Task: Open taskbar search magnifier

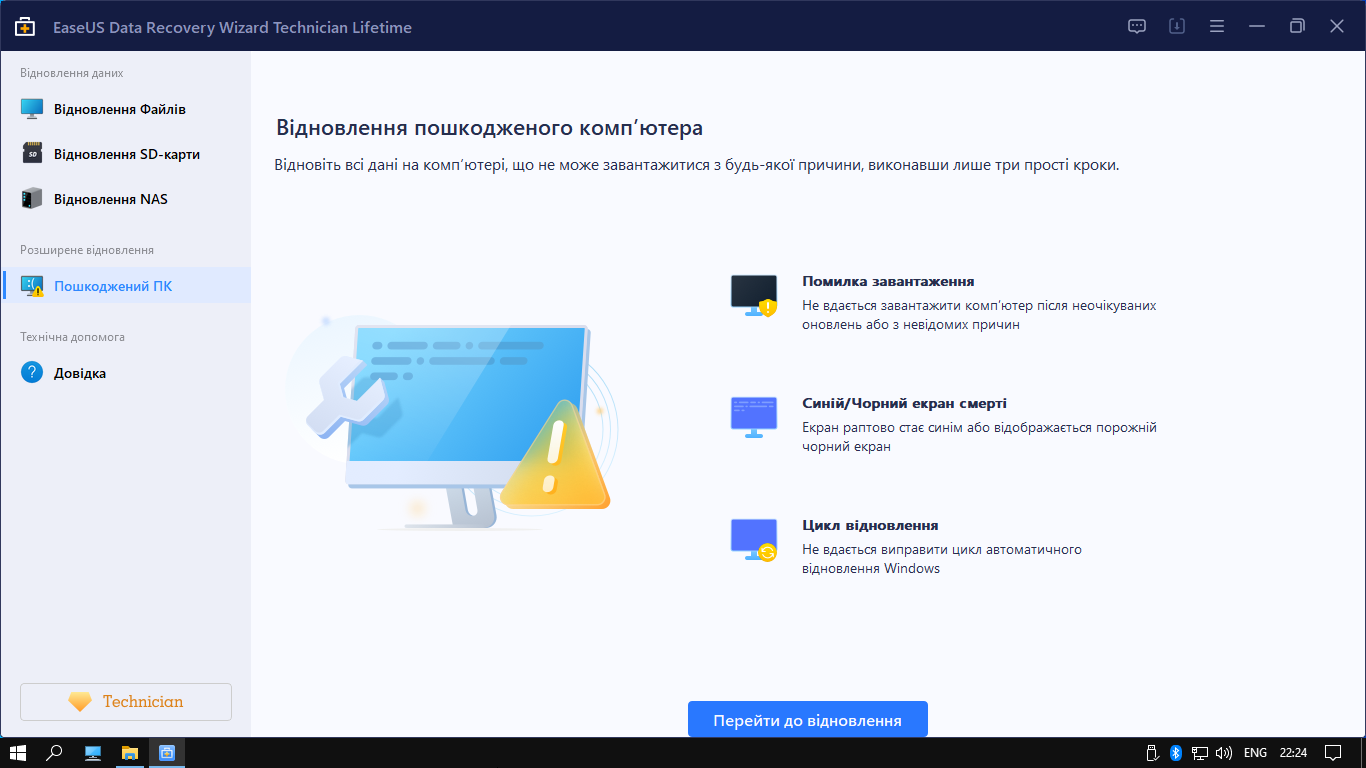Action: coord(56,753)
